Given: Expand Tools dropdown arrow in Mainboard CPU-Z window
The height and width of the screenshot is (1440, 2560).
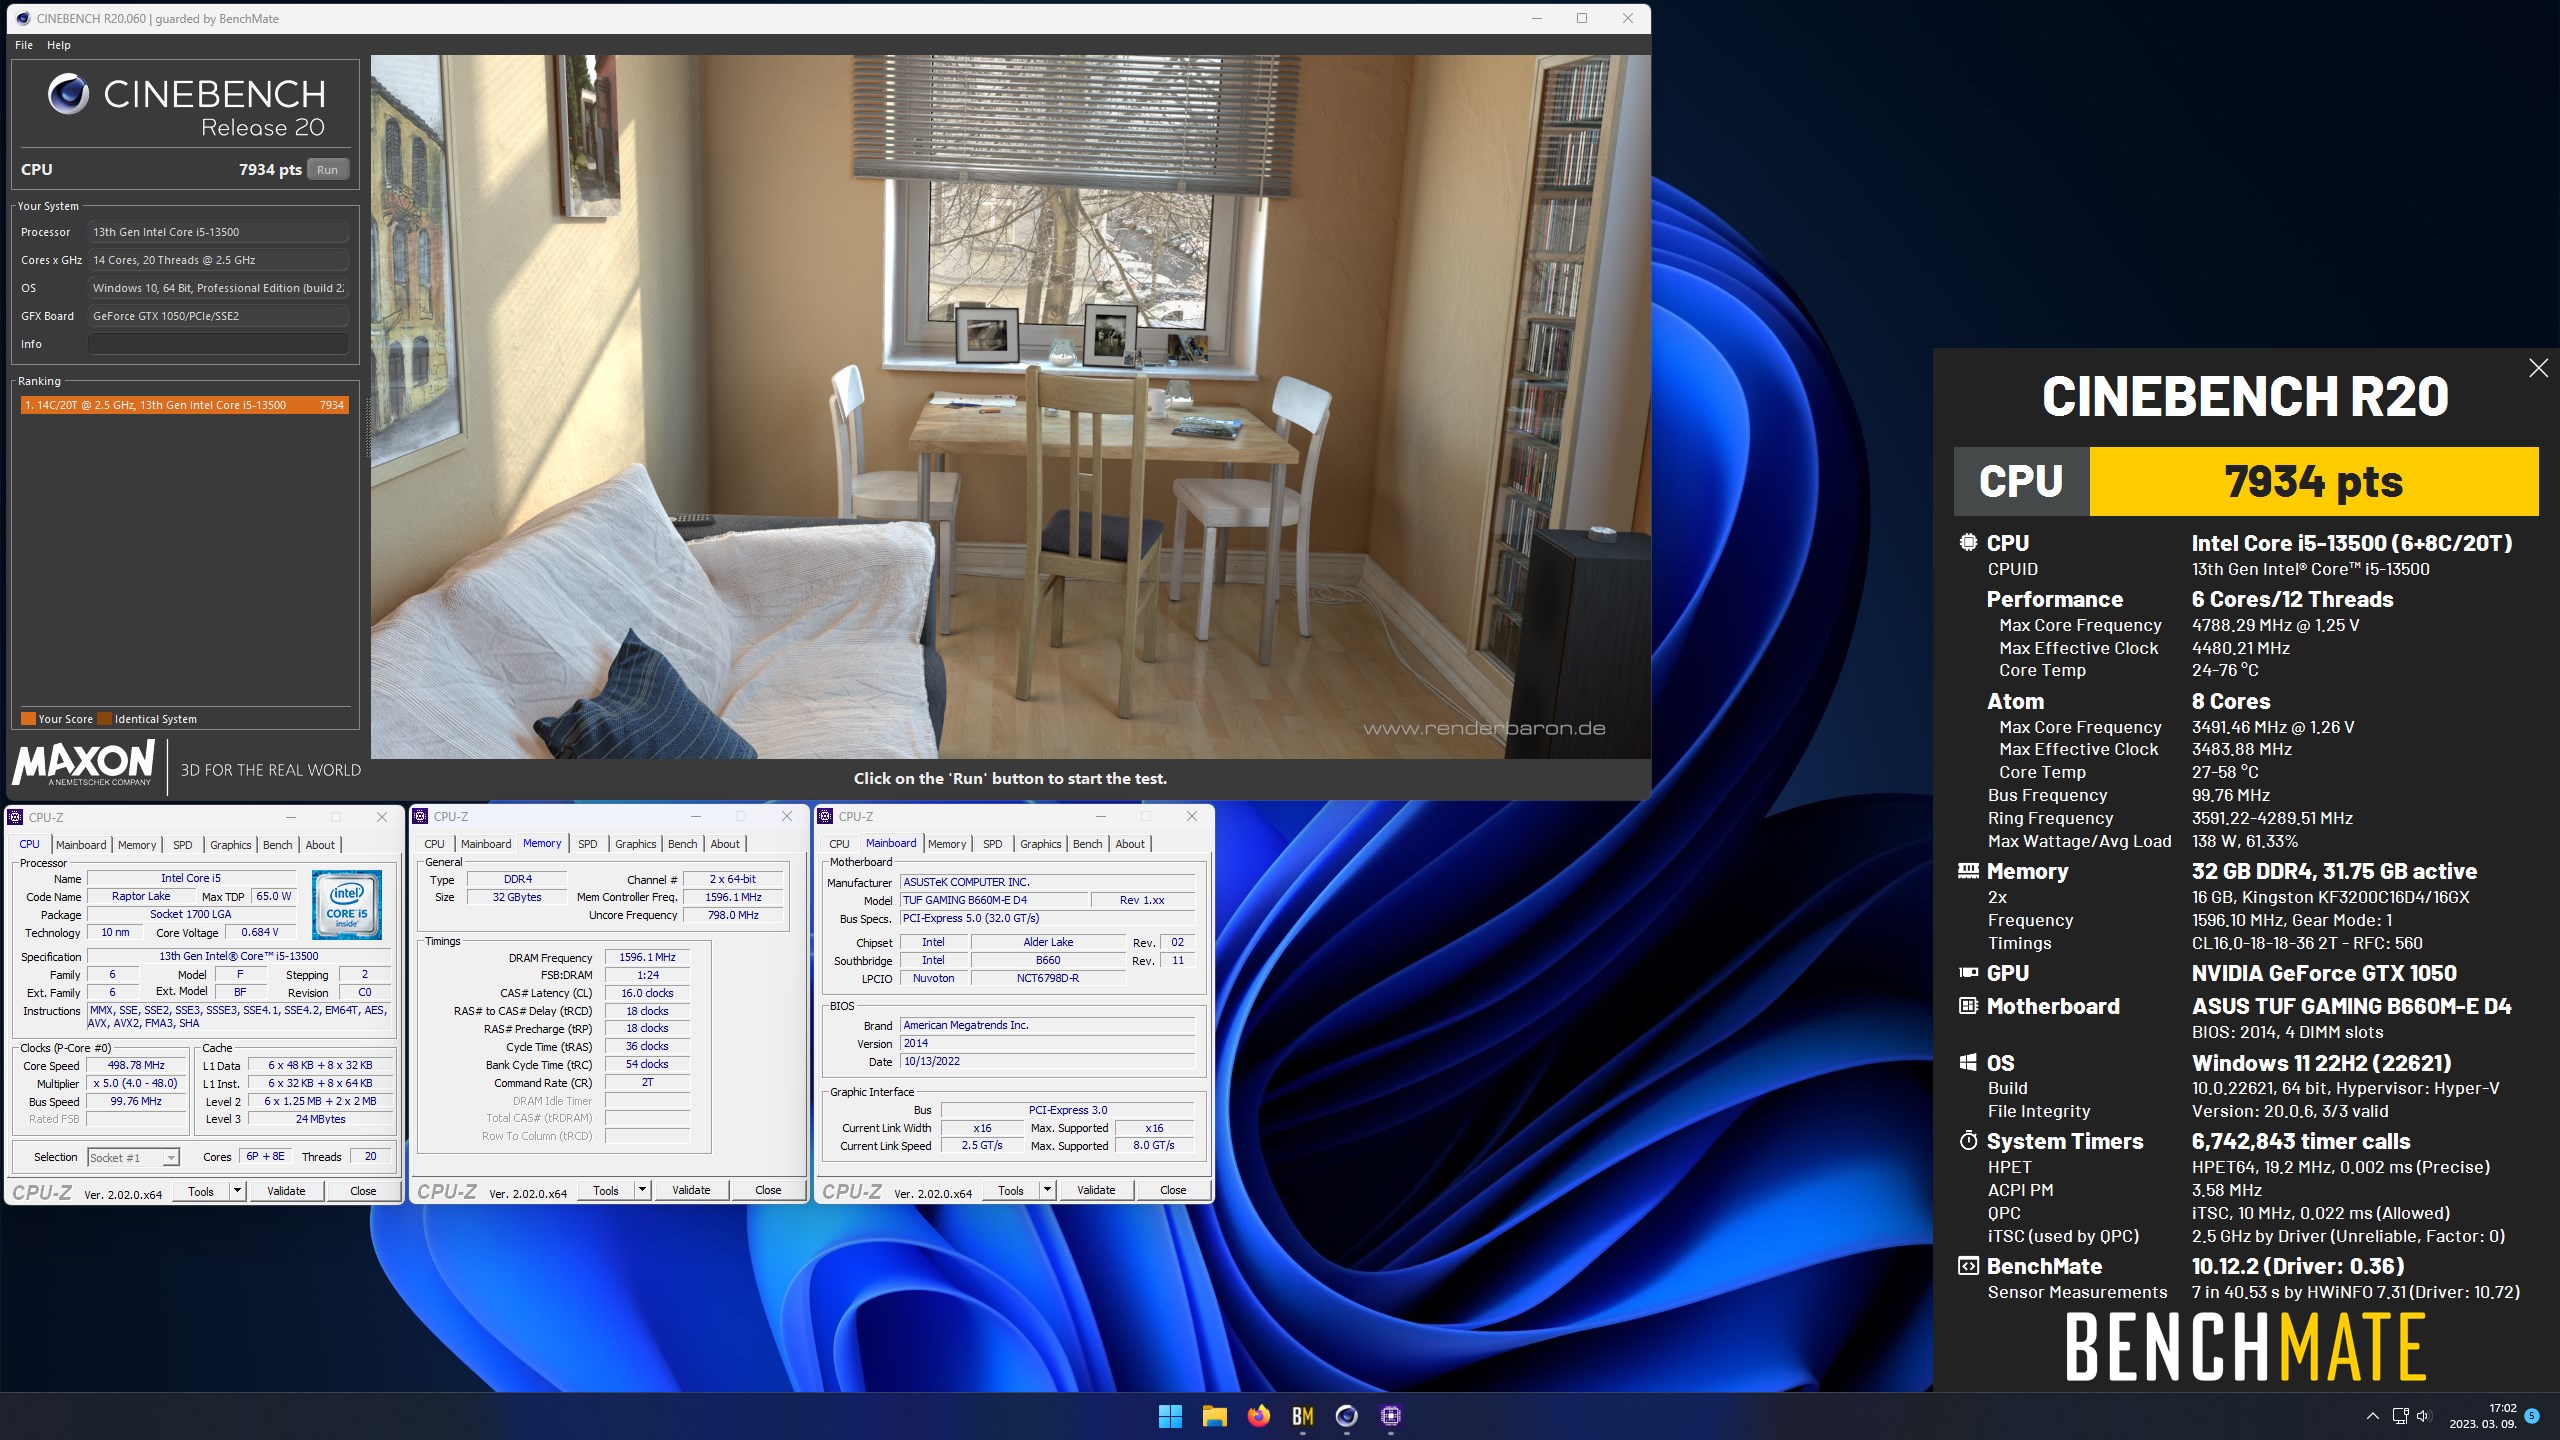Looking at the screenshot, I should [1047, 1190].
